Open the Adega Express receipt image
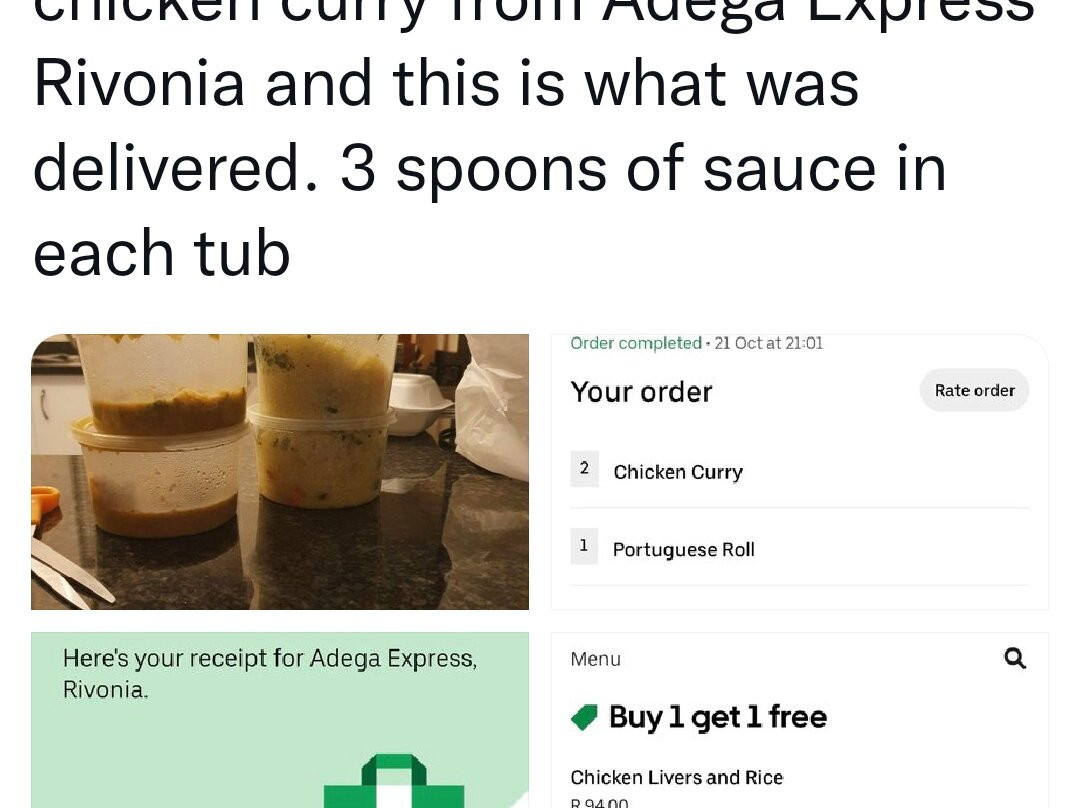 point(280,720)
